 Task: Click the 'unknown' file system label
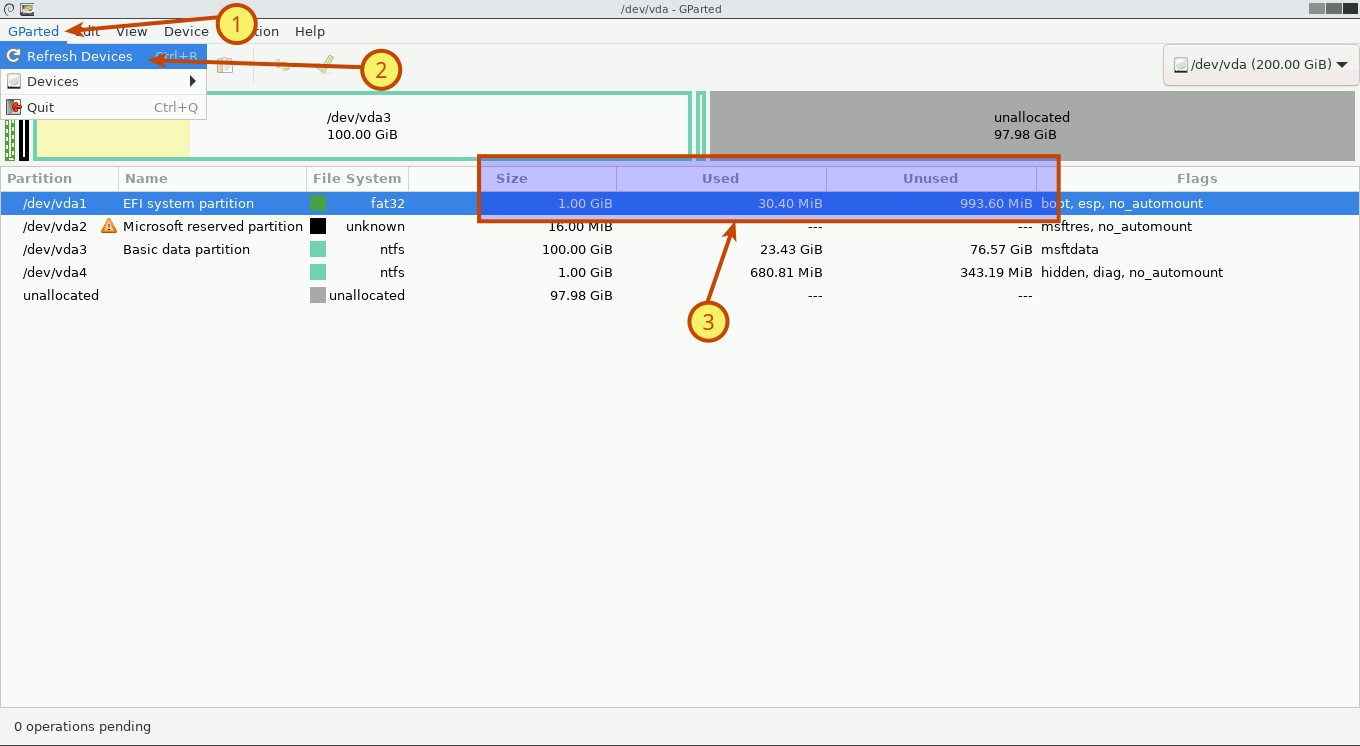375,226
